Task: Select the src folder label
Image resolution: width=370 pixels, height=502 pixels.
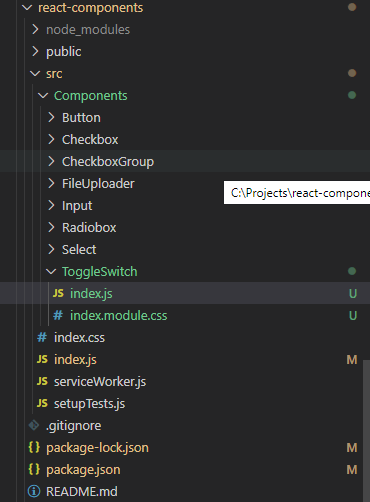Action: (54, 74)
